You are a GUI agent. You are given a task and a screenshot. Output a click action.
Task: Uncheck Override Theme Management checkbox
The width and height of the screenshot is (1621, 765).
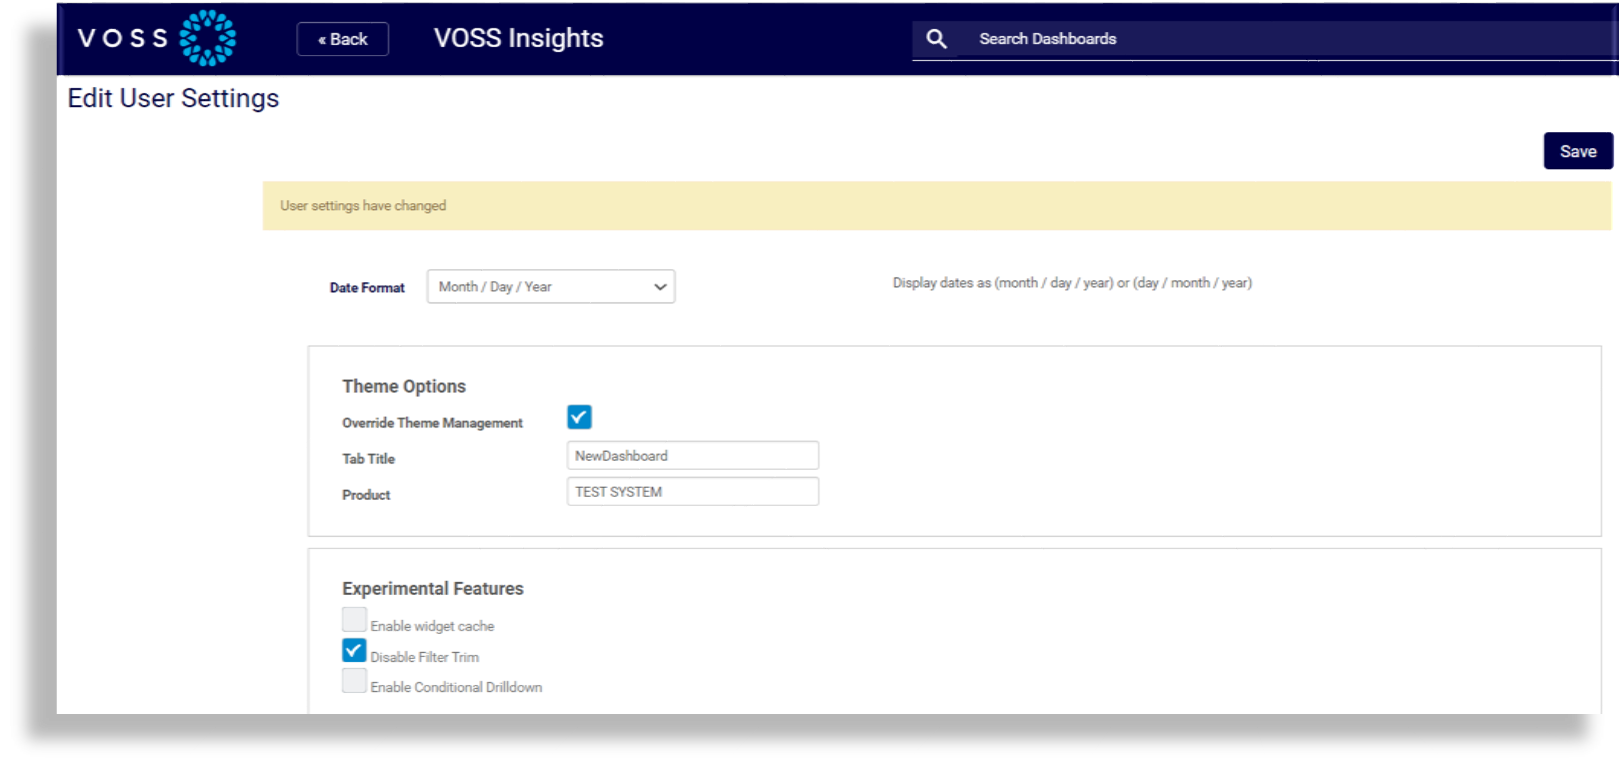click(579, 417)
